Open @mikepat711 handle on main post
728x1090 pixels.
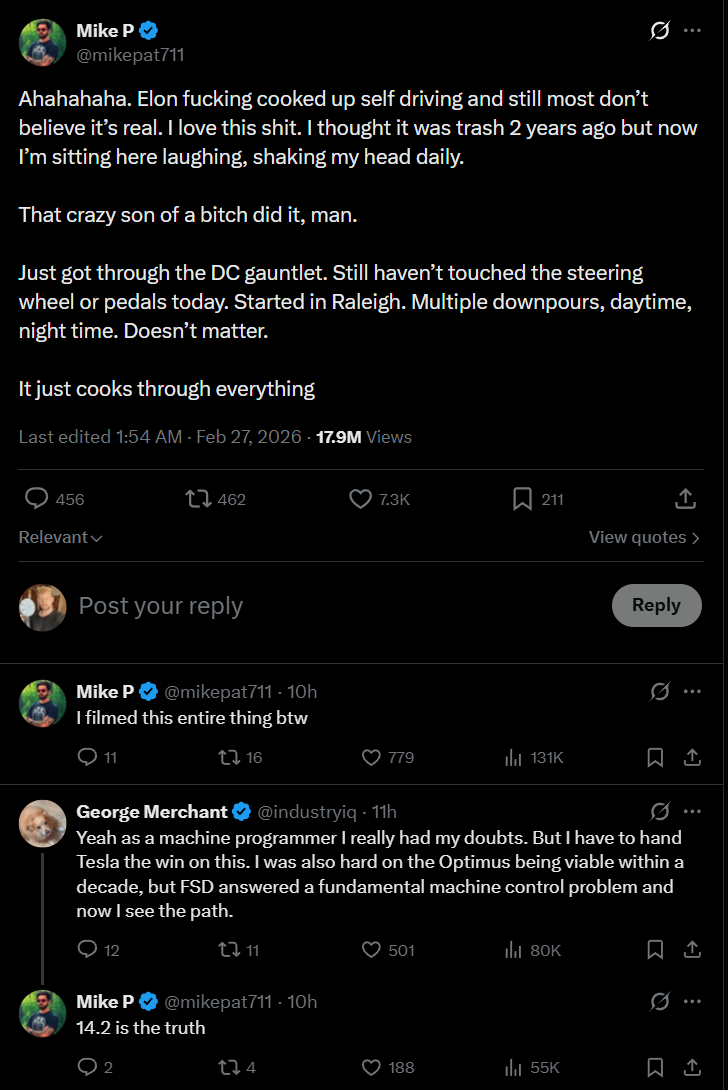[130, 55]
